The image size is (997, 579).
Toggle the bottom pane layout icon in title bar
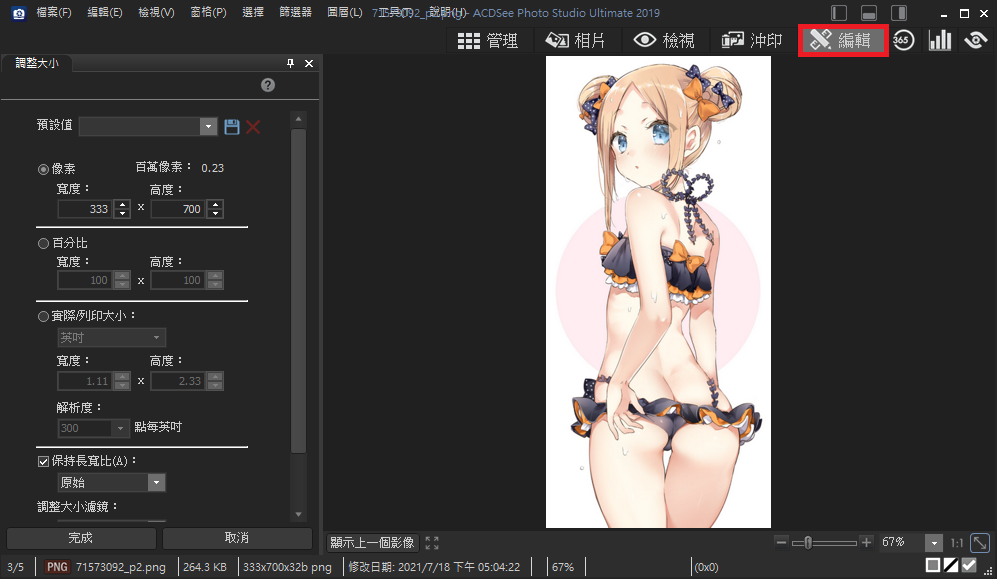coord(869,13)
